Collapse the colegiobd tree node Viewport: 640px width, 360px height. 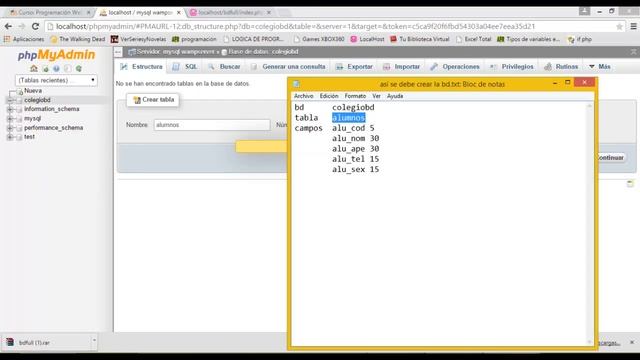coord(10,100)
